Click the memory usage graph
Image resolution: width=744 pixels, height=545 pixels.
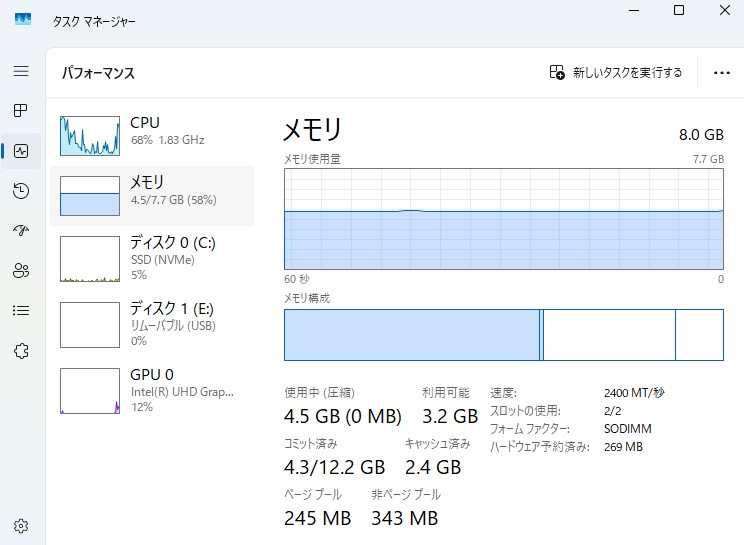click(504, 218)
